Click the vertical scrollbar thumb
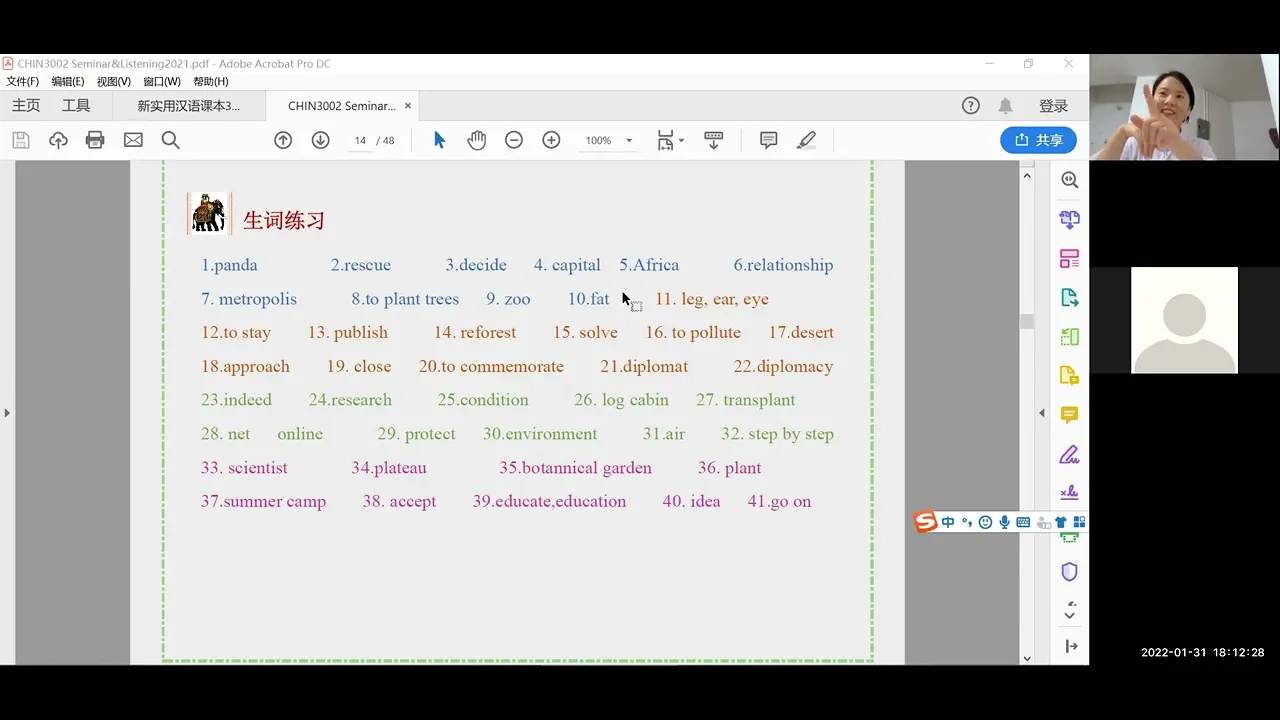This screenshot has width=1280, height=720. point(1026,321)
